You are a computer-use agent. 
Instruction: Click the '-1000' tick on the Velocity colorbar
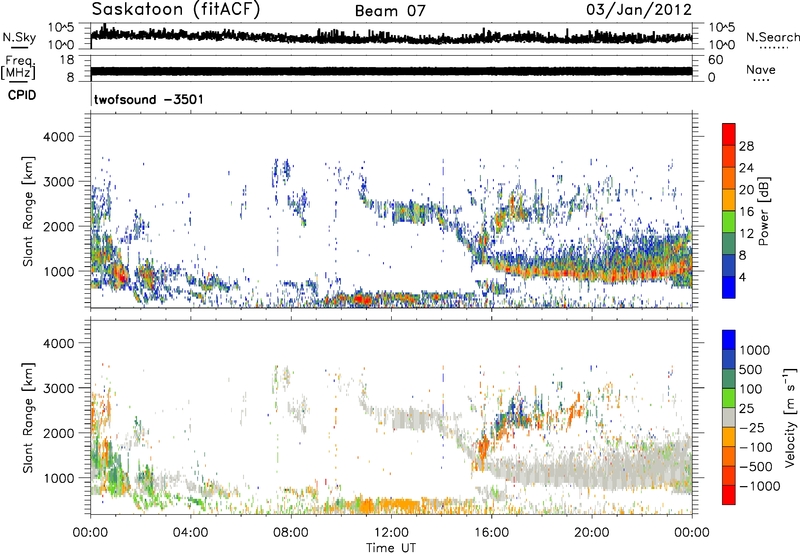pyautogui.click(x=760, y=486)
